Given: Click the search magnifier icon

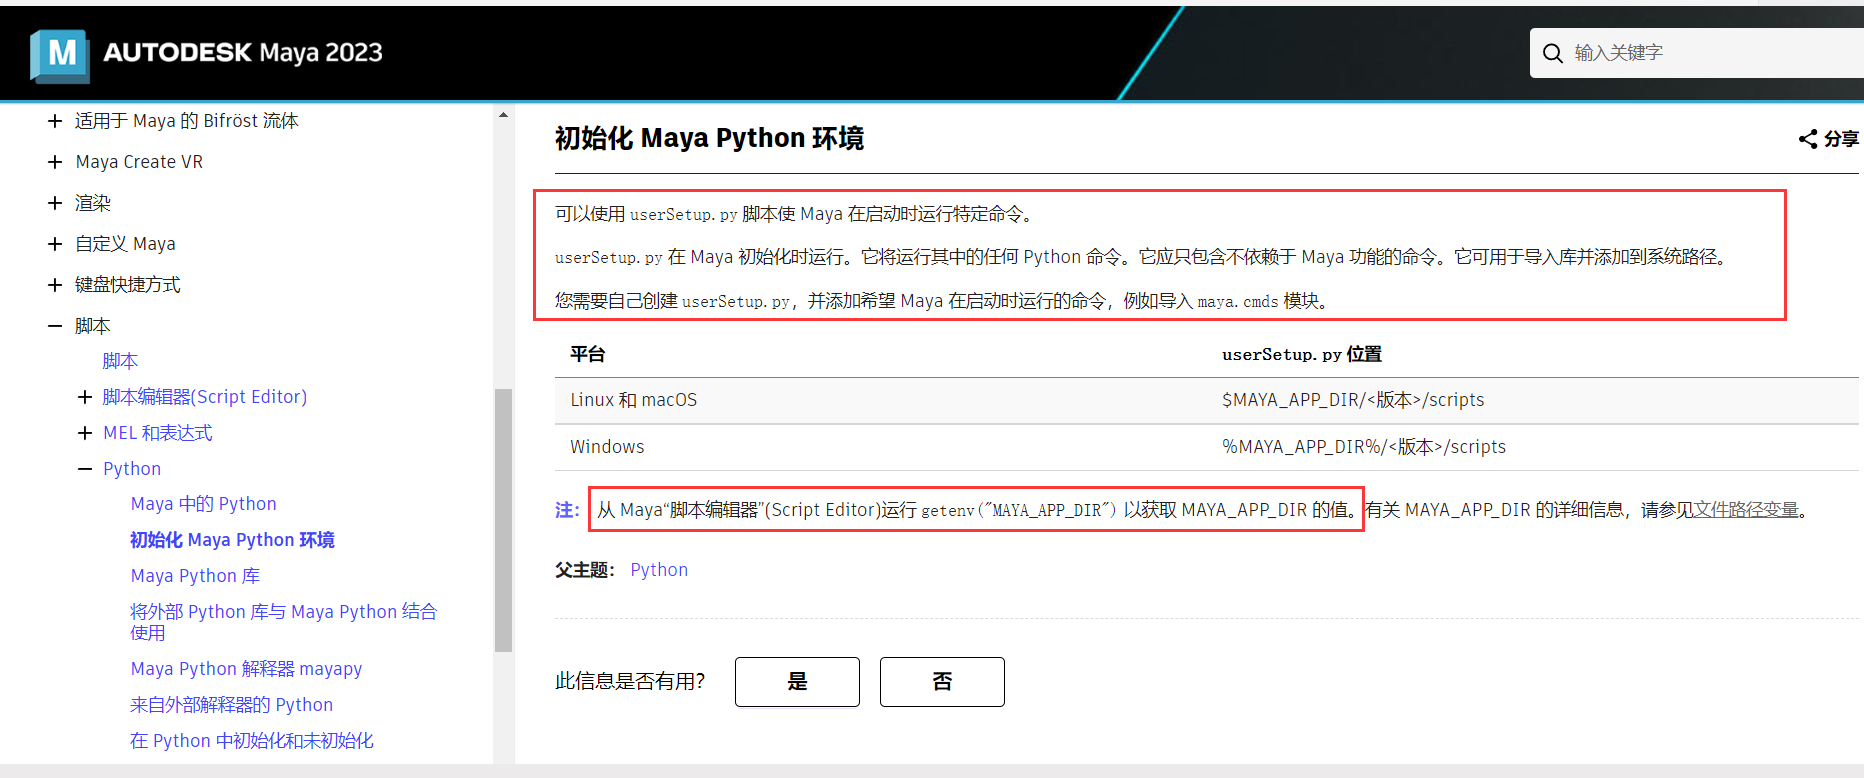Looking at the screenshot, I should 1553,53.
